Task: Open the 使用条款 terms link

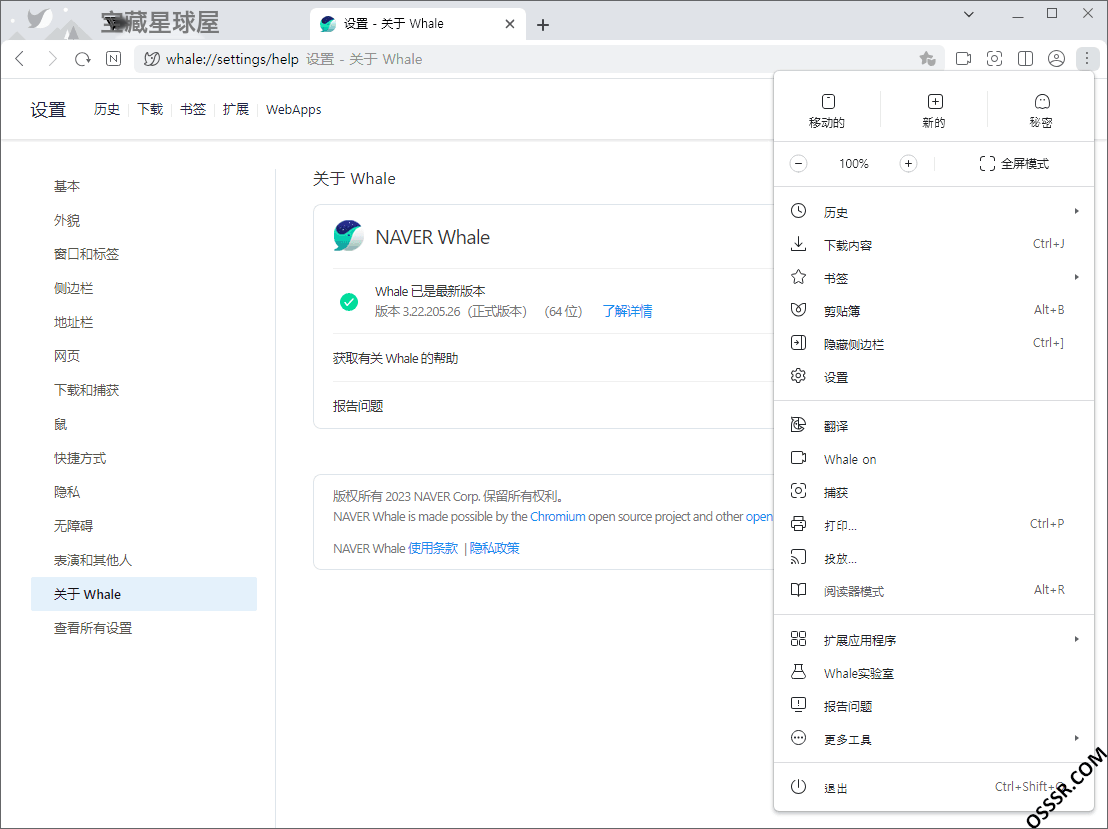Action: tap(433, 548)
